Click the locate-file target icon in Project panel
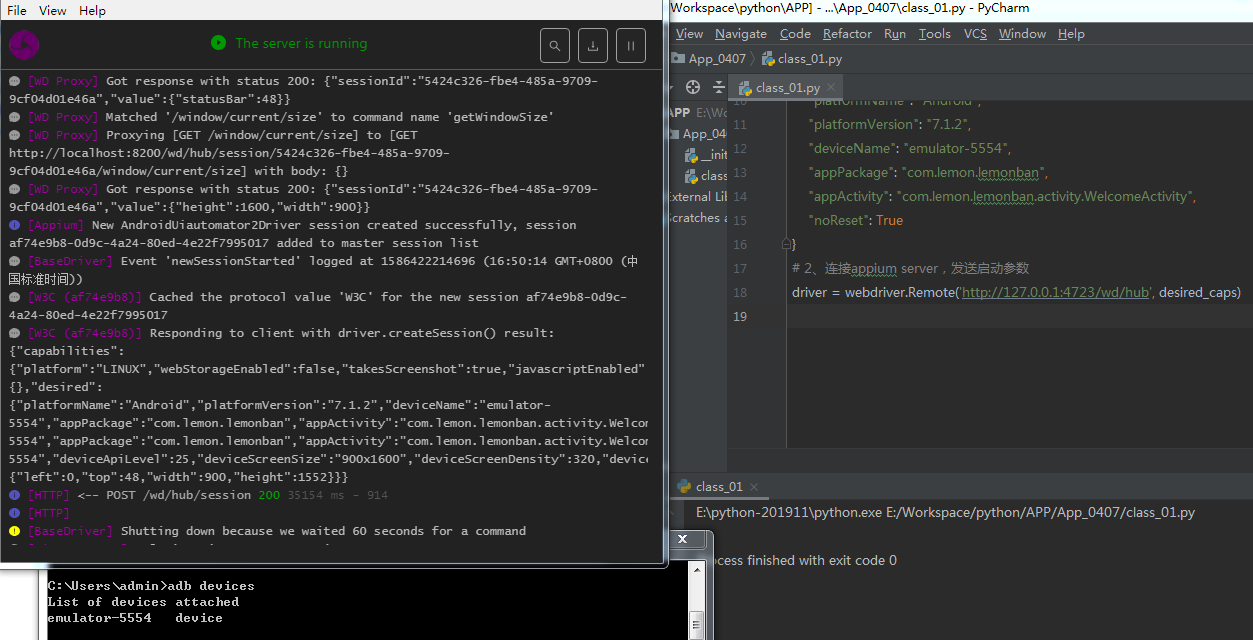Viewport: 1253px width, 640px height. (x=693, y=87)
